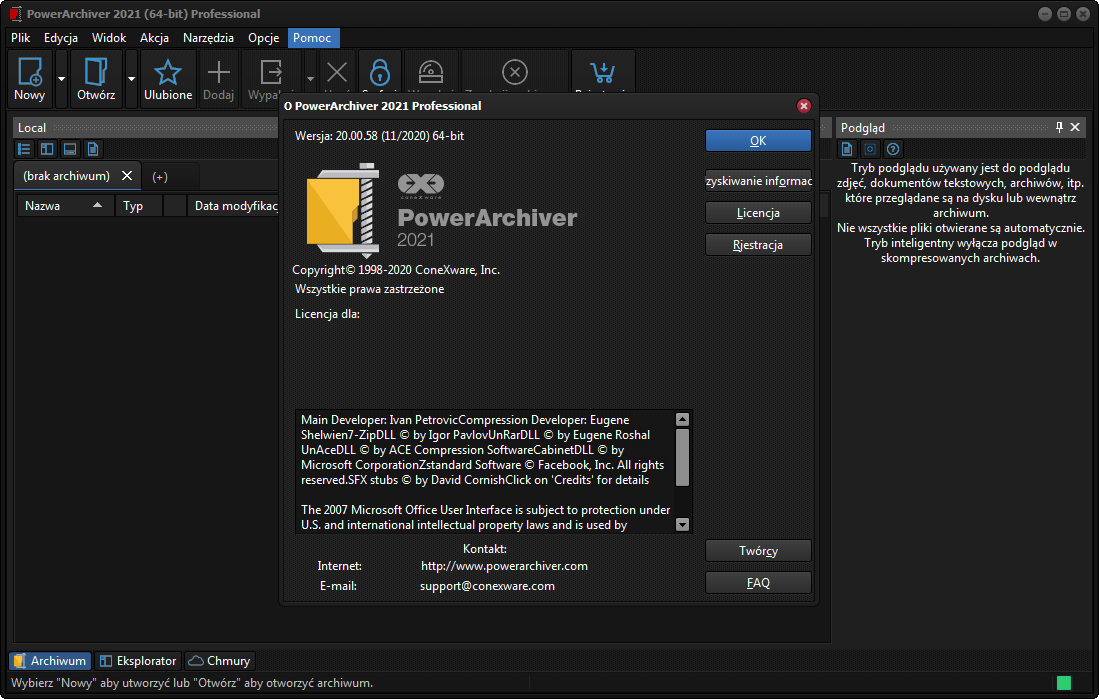Toggle the folder pane layout icon under Local

click(47, 149)
